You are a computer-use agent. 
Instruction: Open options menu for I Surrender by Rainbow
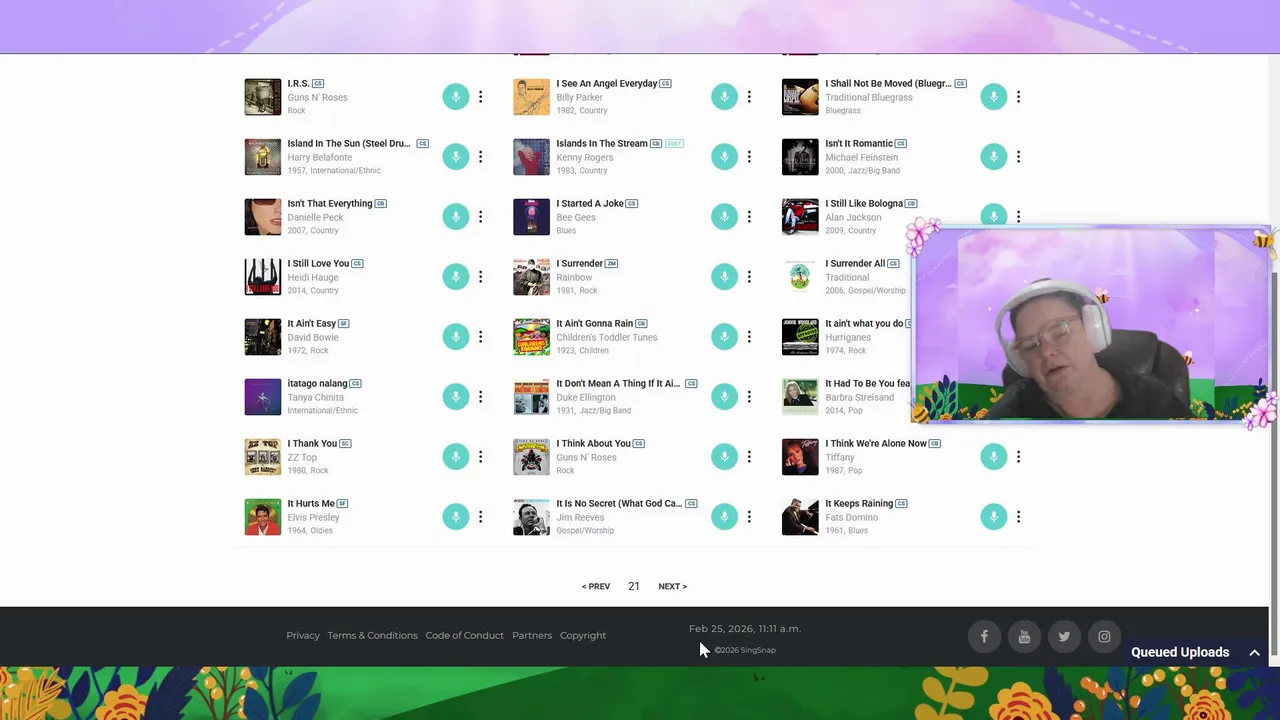(x=749, y=276)
